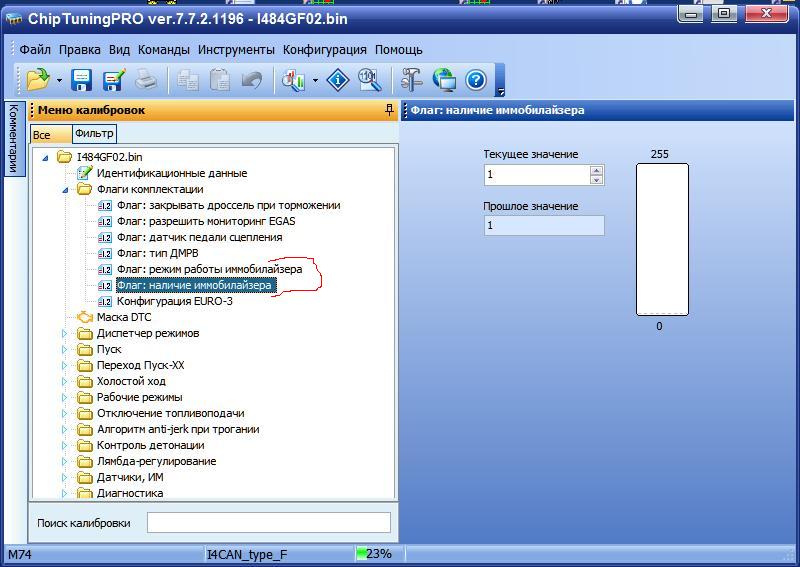The height and width of the screenshot is (567, 800).
Task: Open the toolbar overflow options arrow
Action: pyautogui.click(x=501, y=92)
